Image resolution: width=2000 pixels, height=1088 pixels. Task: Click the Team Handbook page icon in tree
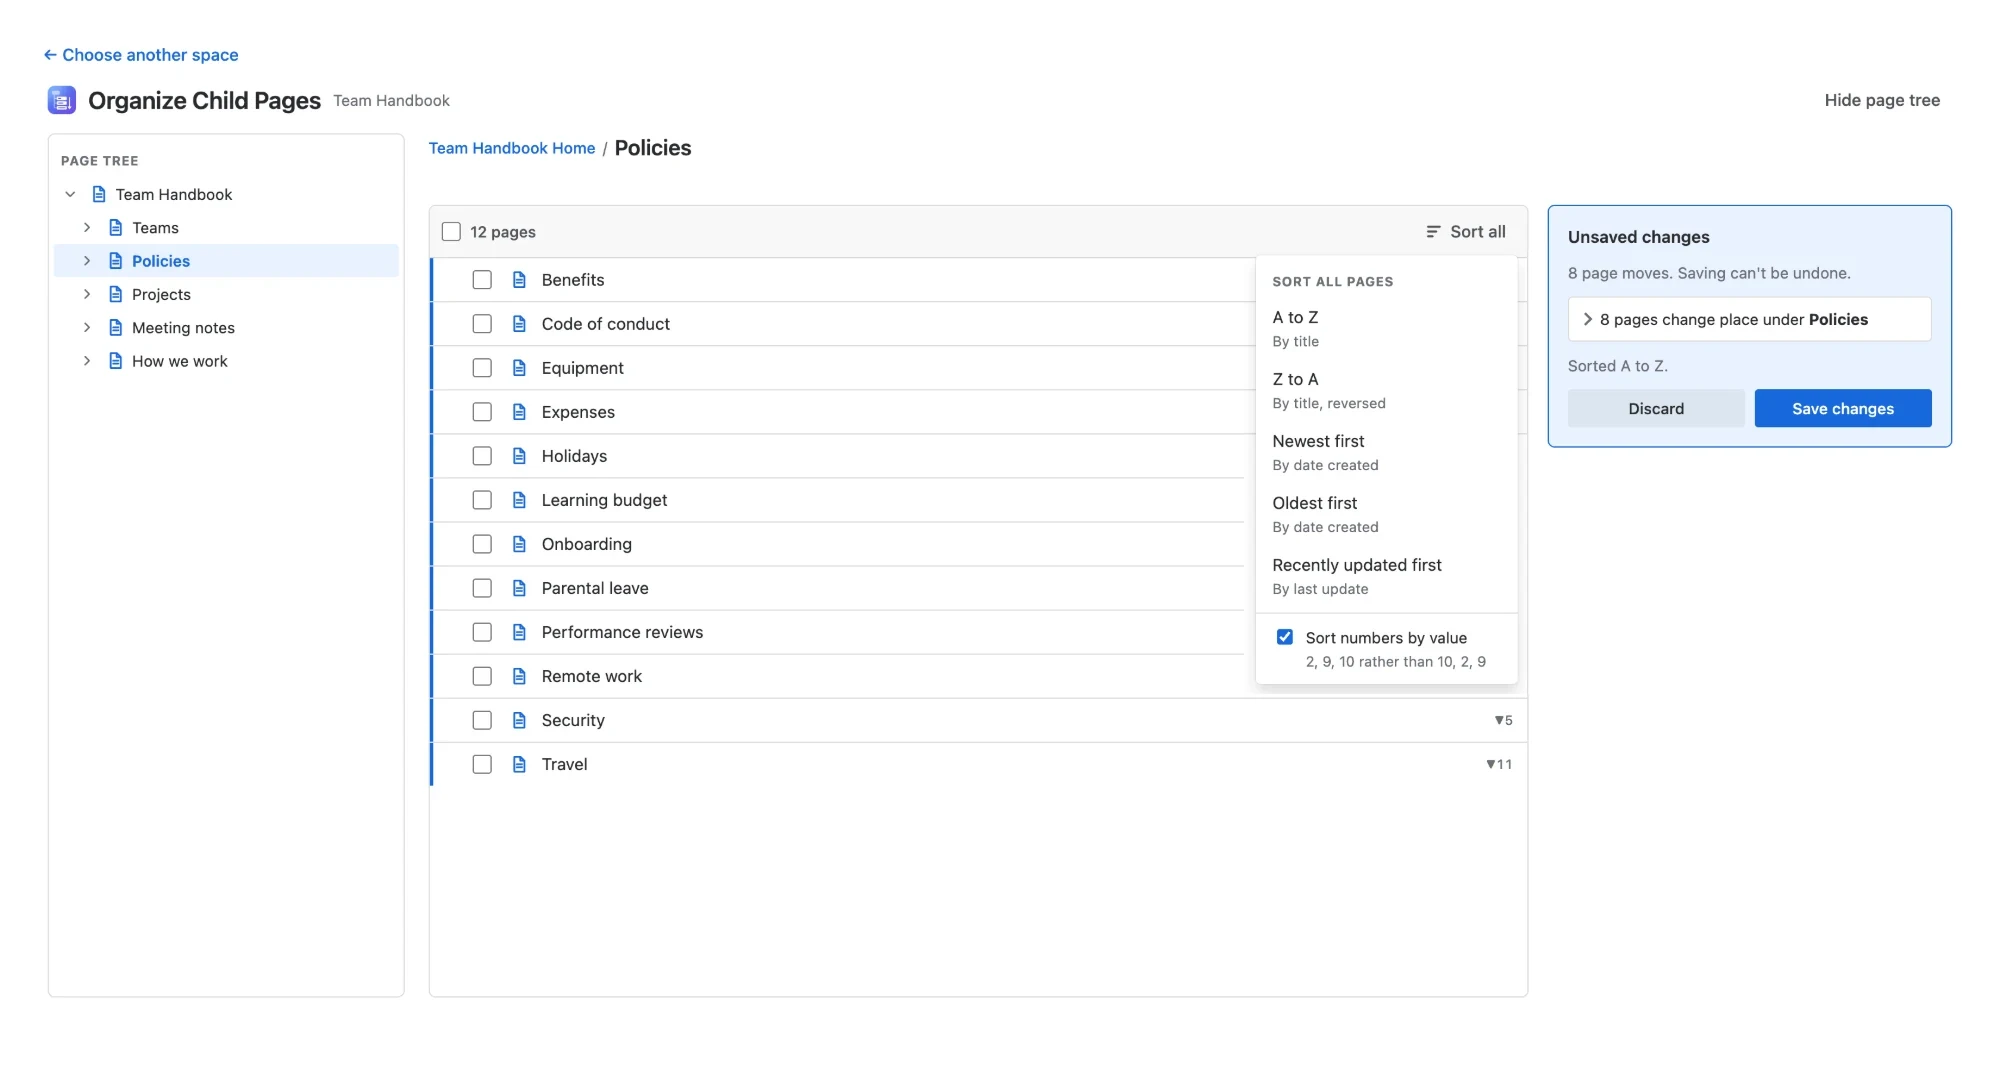[99, 194]
